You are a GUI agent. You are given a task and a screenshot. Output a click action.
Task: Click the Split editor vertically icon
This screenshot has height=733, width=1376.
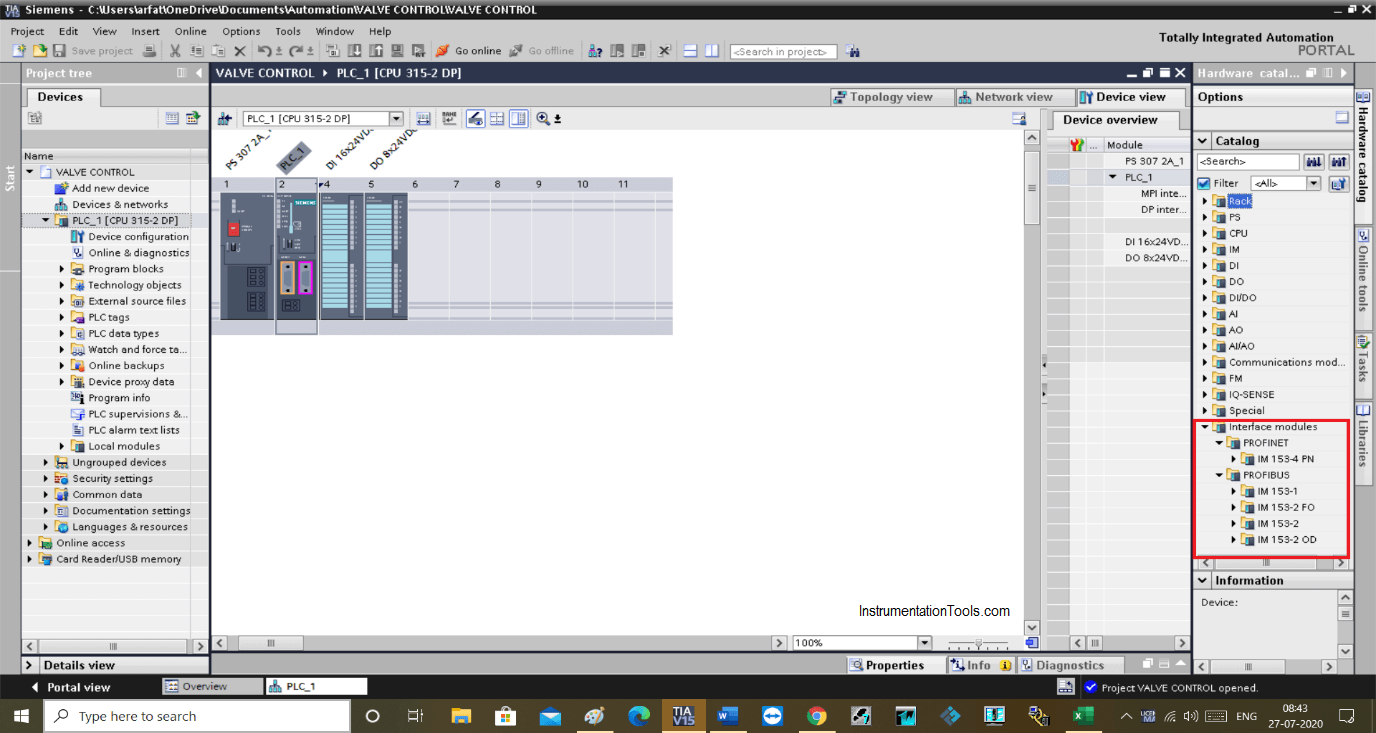coord(711,50)
